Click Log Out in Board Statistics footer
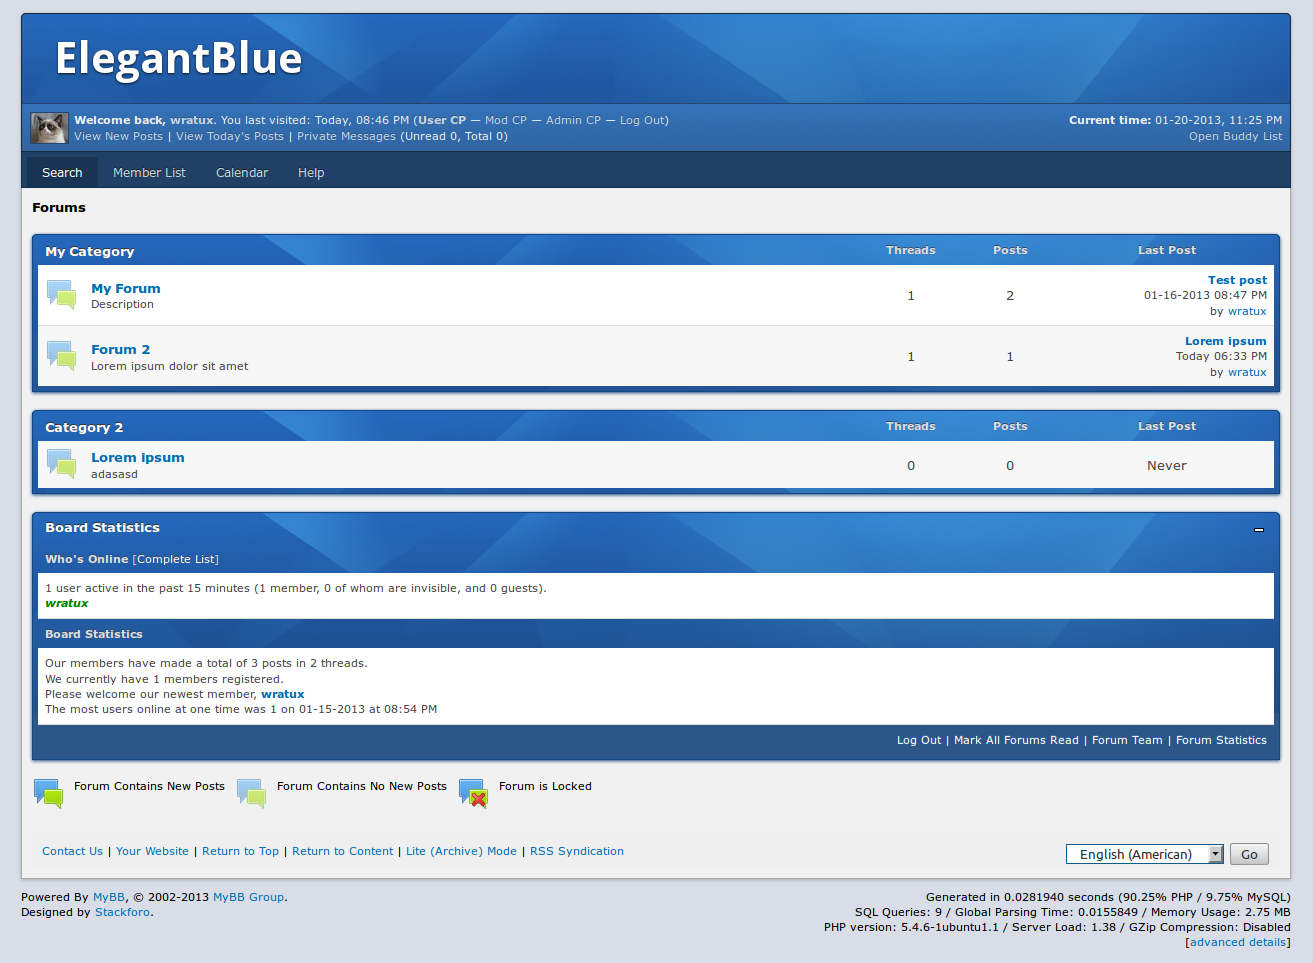Viewport: 1313px width, 963px height. coord(919,740)
